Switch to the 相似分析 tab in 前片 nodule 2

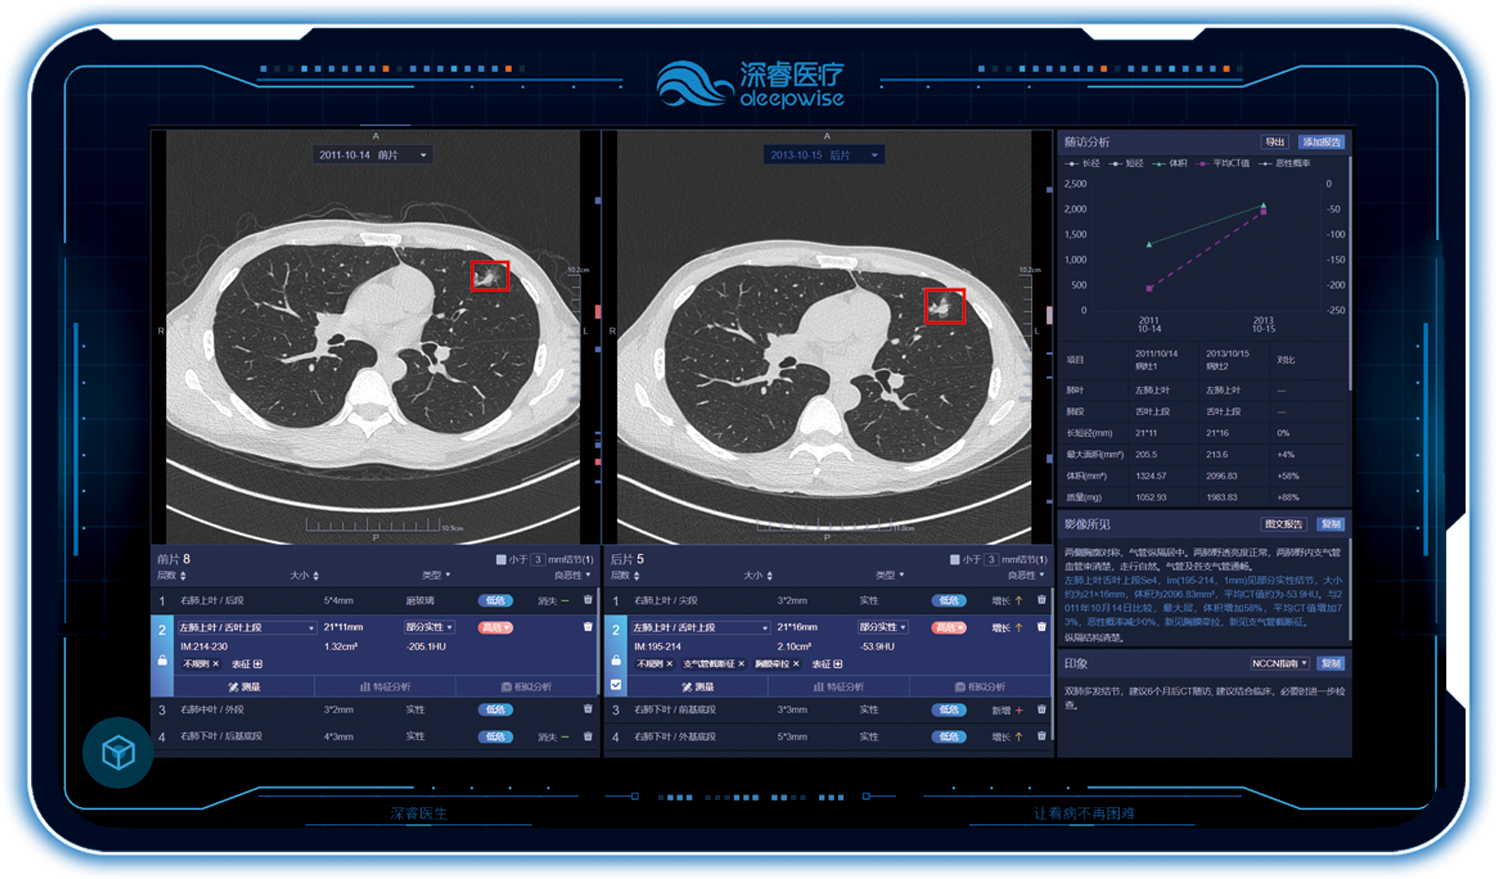pyautogui.click(x=526, y=686)
